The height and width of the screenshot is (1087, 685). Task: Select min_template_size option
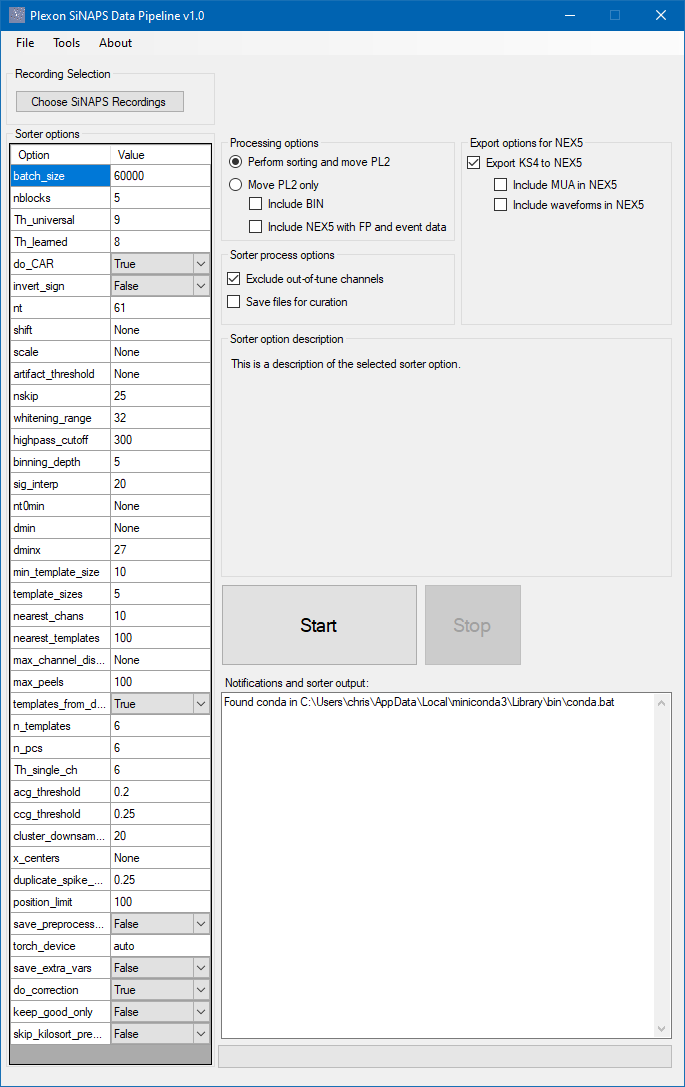coord(60,572)
